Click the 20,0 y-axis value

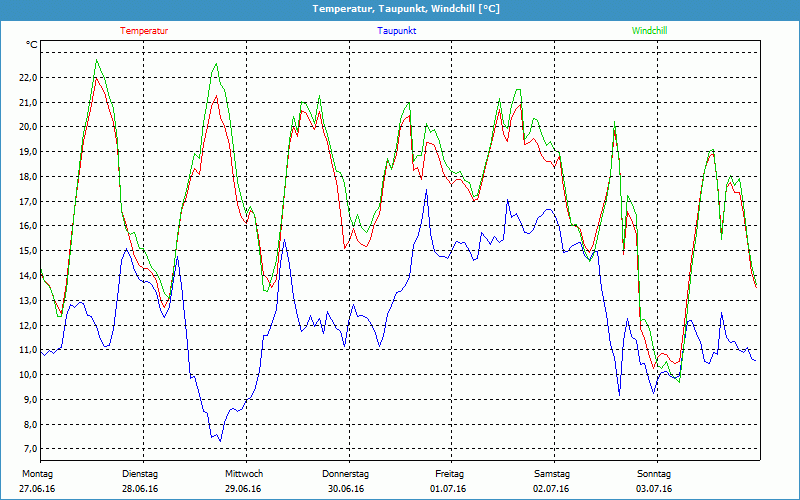(x=28, y=127)
